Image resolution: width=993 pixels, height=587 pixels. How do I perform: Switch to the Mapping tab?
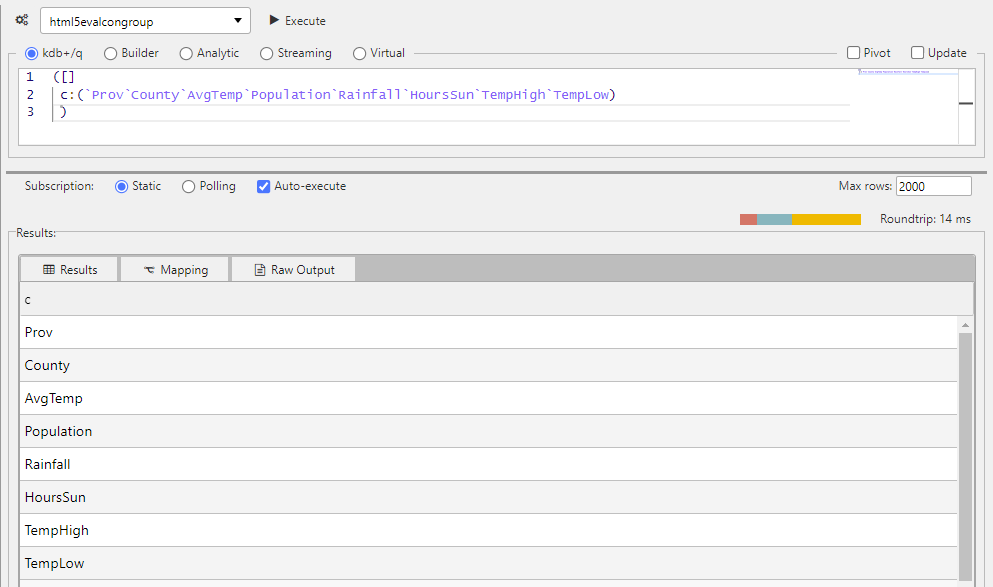click(x=174, y=269)
